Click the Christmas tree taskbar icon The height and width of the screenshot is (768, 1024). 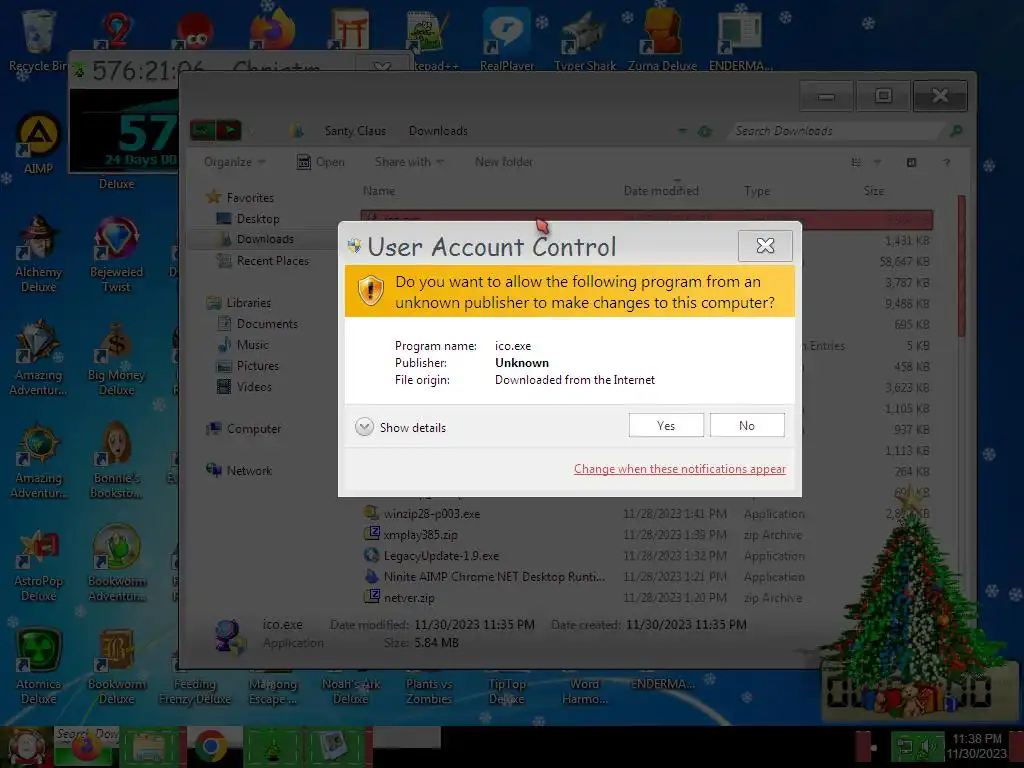coord(273,746)
